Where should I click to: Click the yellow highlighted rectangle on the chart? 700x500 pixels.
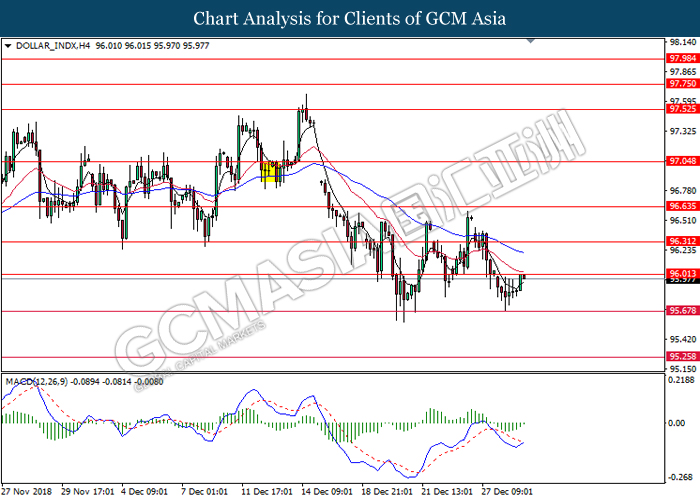pos(271,172)
